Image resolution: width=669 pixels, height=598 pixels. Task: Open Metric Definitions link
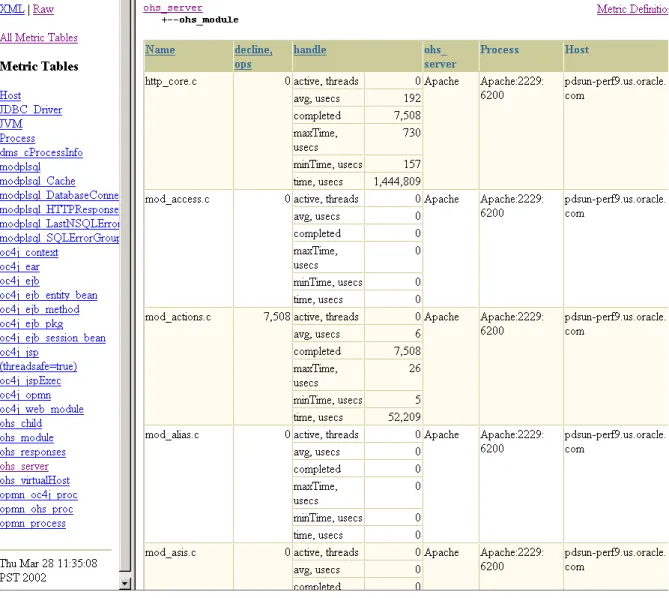coord(632,9)
